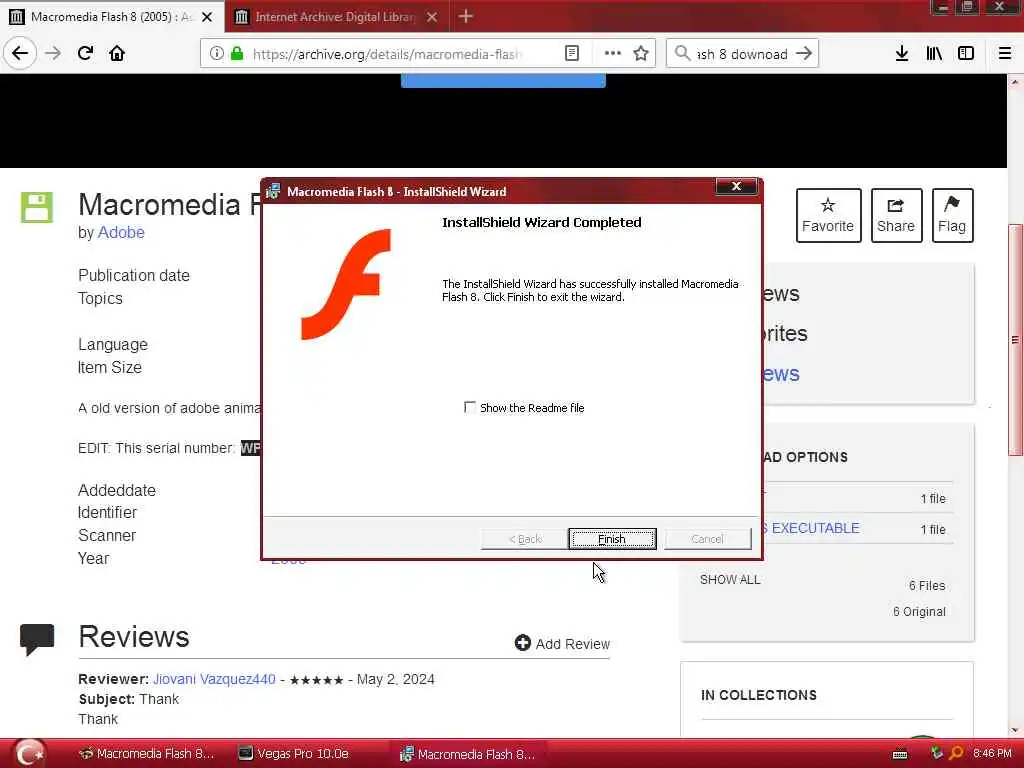This screenshot has width=1024, height=768.
Task: Click the Share button
Action: click(x=896, y=216)
